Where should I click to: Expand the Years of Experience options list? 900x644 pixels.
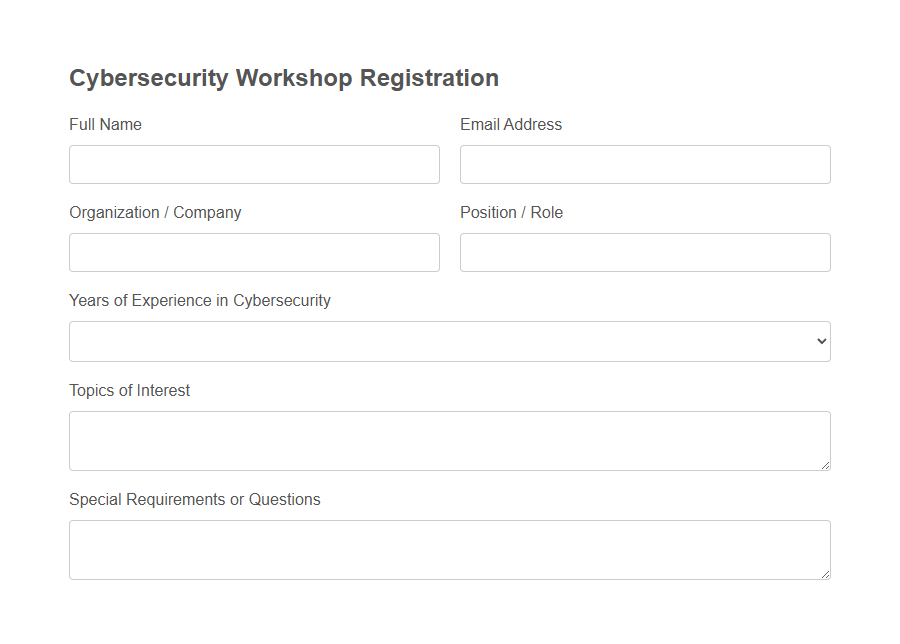(449, 341)
